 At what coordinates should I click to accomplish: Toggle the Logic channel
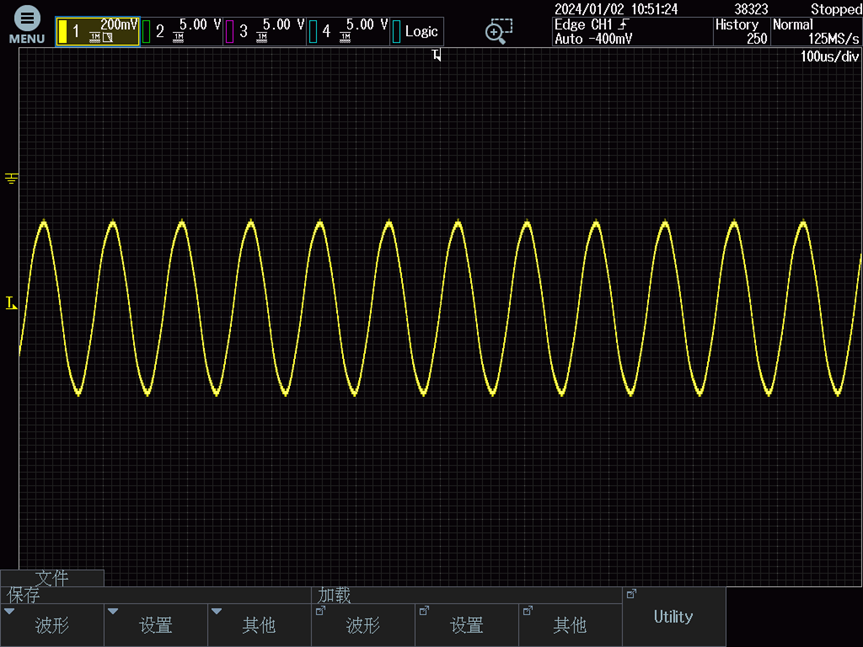417,31
